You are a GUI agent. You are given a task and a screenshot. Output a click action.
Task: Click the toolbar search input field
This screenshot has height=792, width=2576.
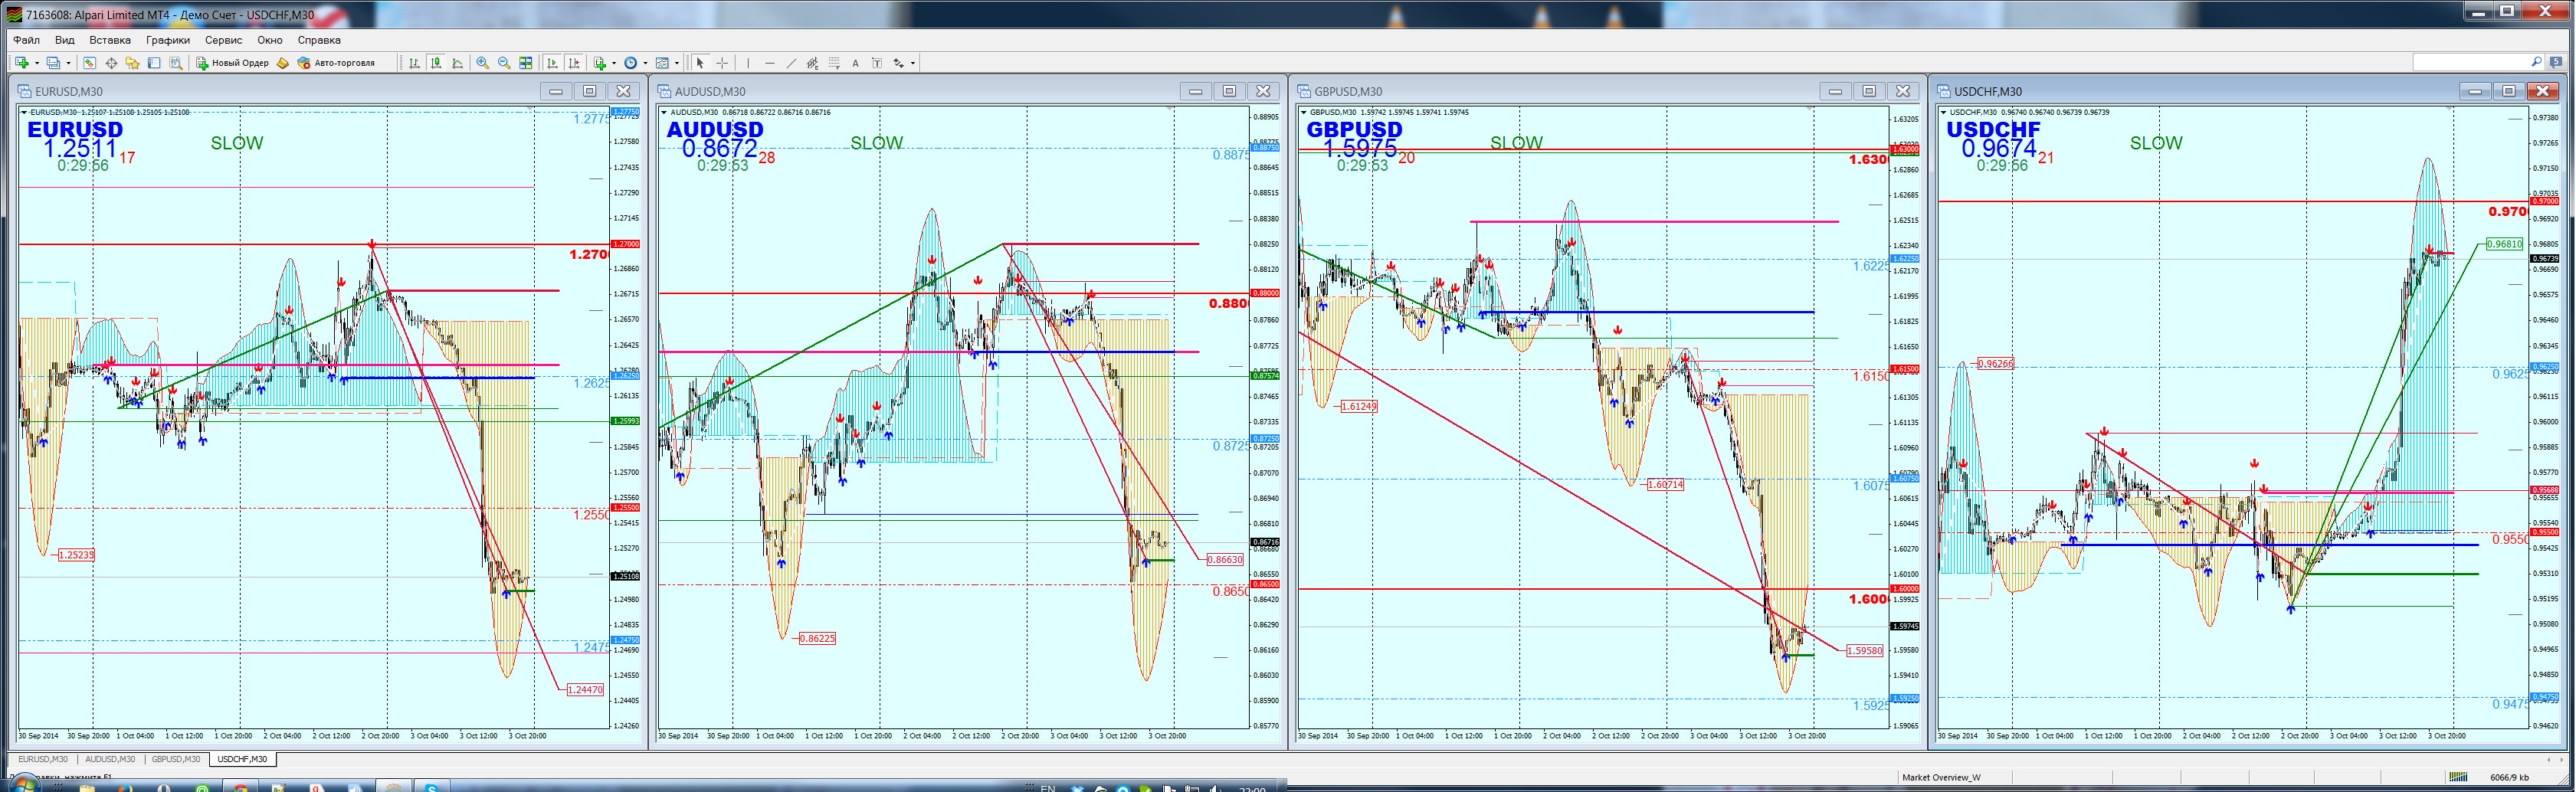(2471, 62)
